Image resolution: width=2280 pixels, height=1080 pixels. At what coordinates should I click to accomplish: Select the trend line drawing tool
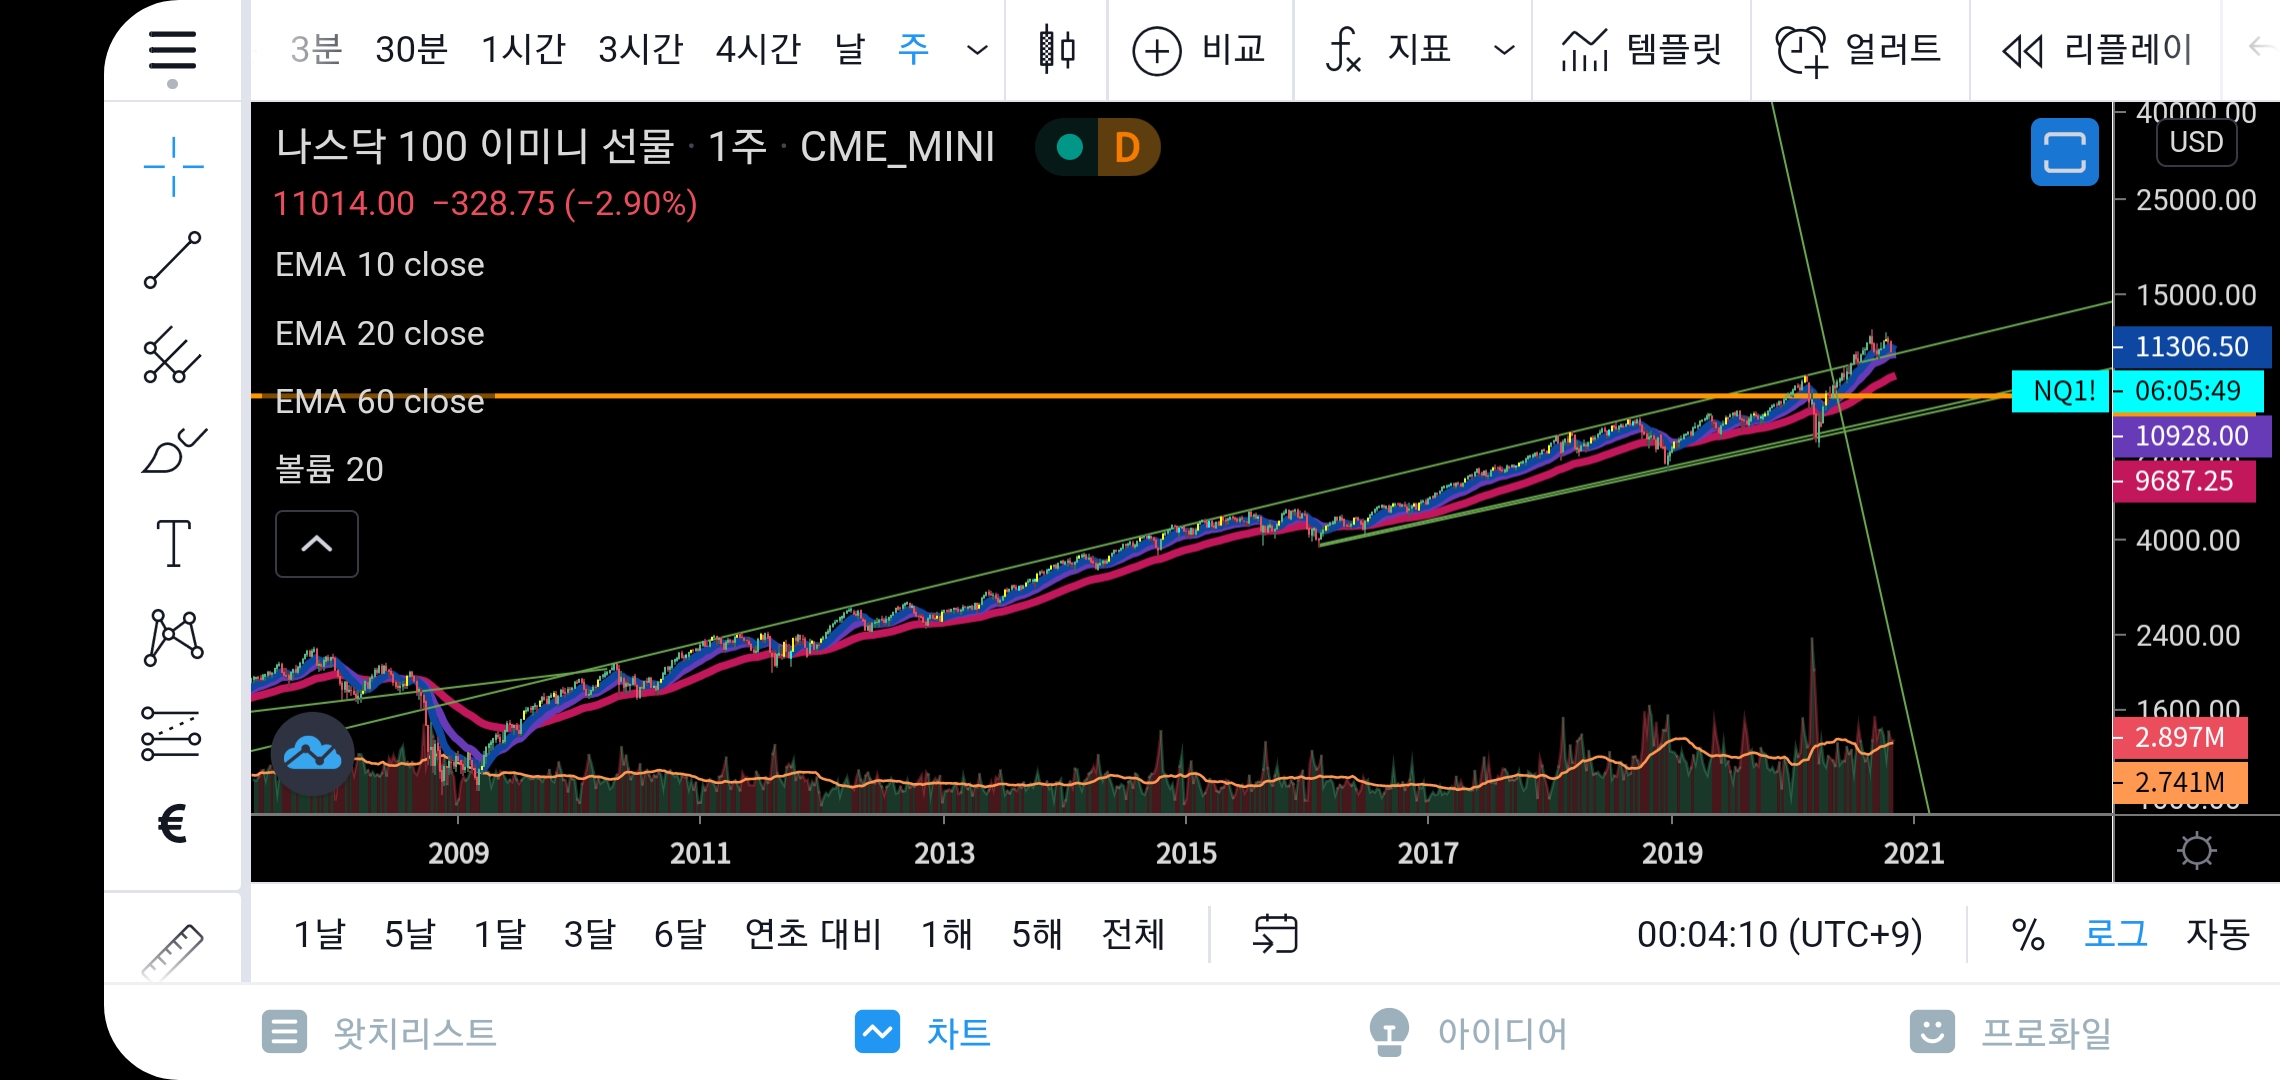pyautogui.click(x=173, y=260)
